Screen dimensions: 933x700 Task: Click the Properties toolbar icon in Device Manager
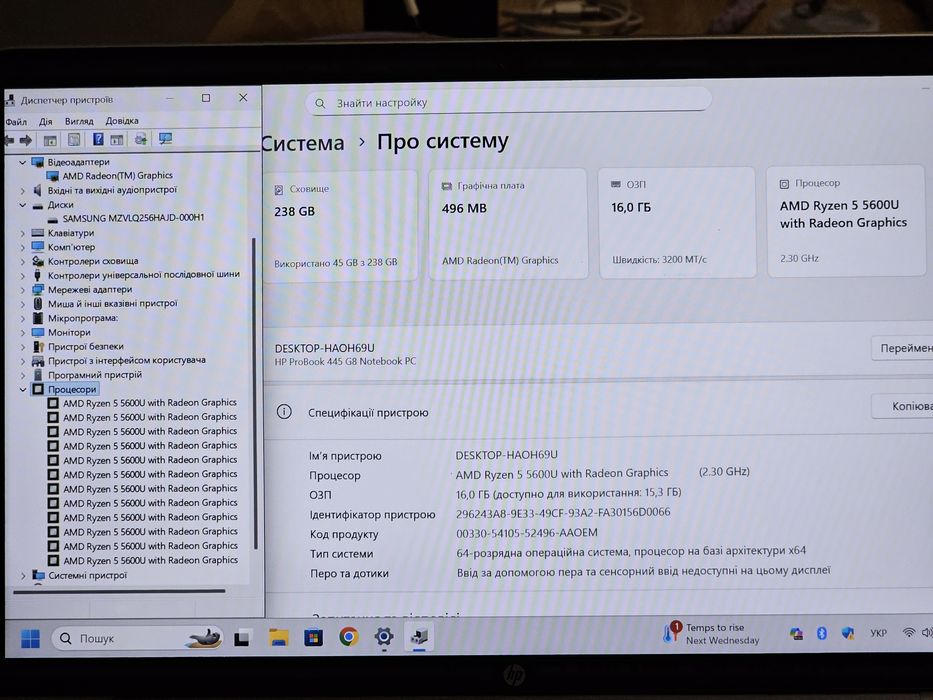[74, 140]
